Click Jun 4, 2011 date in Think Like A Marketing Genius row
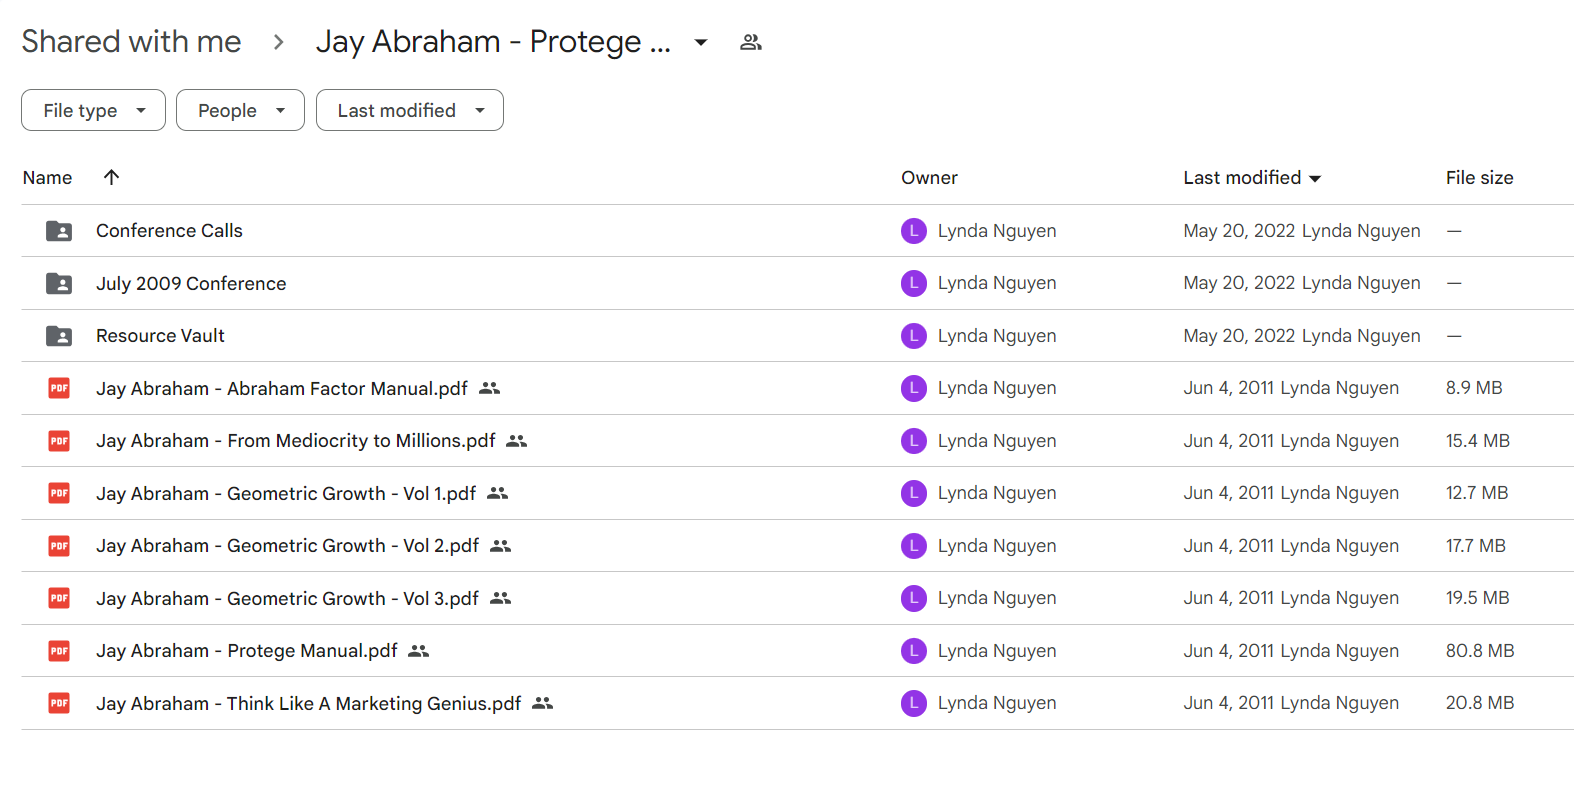The image size is (1574, 794). (x=1229, y=703)
